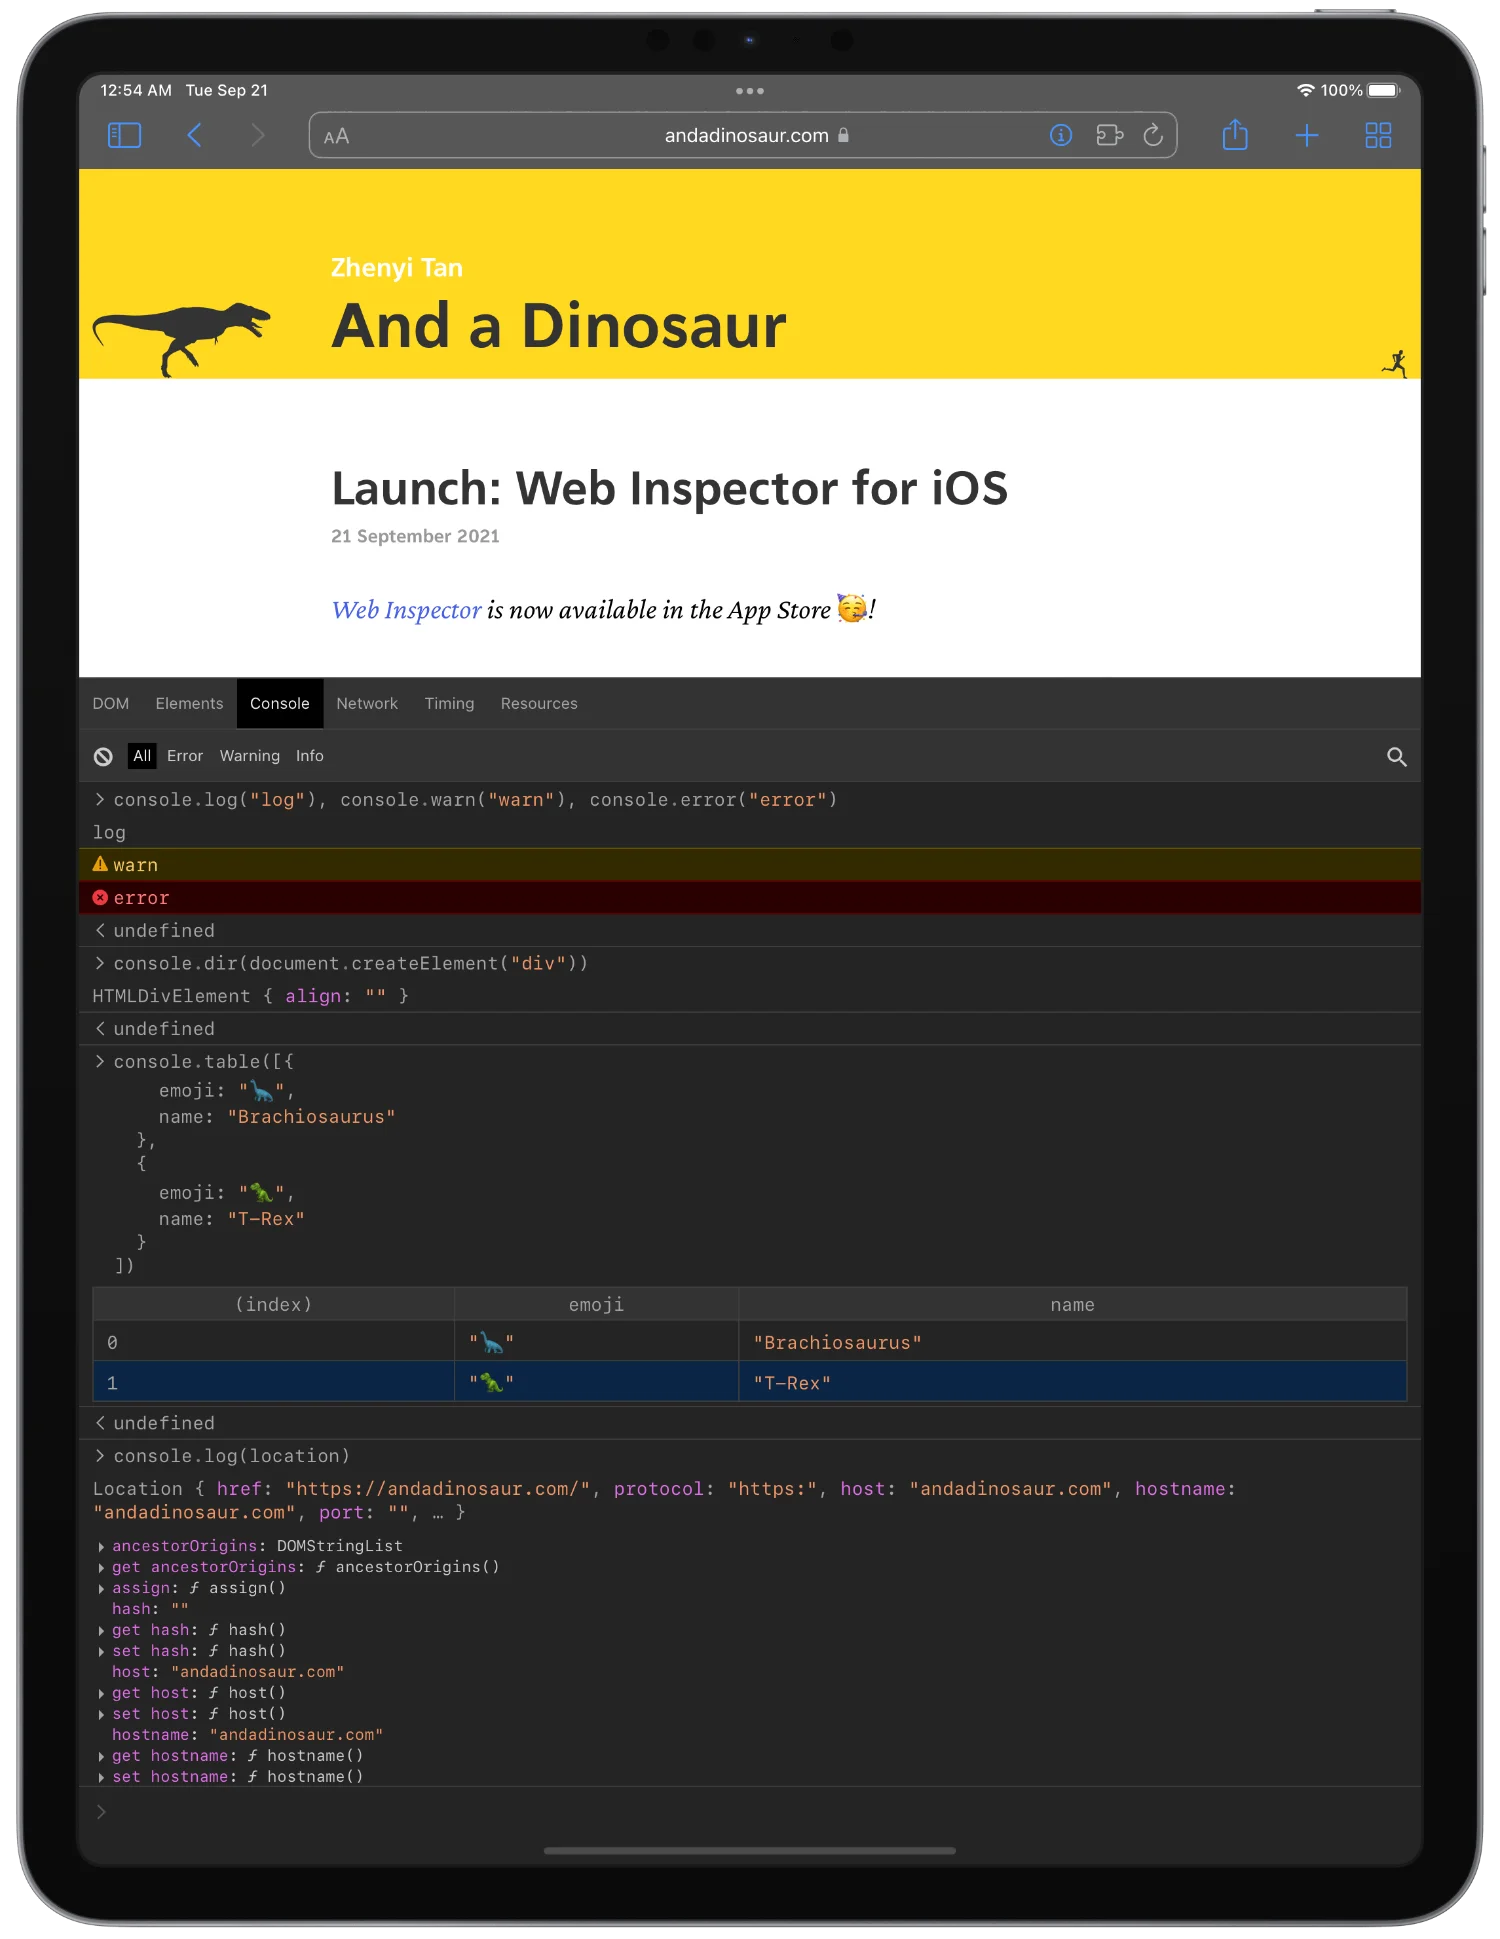Tap the warn console message
The height and width of the screenshot is (1939, 1500).
click(750, 865)
